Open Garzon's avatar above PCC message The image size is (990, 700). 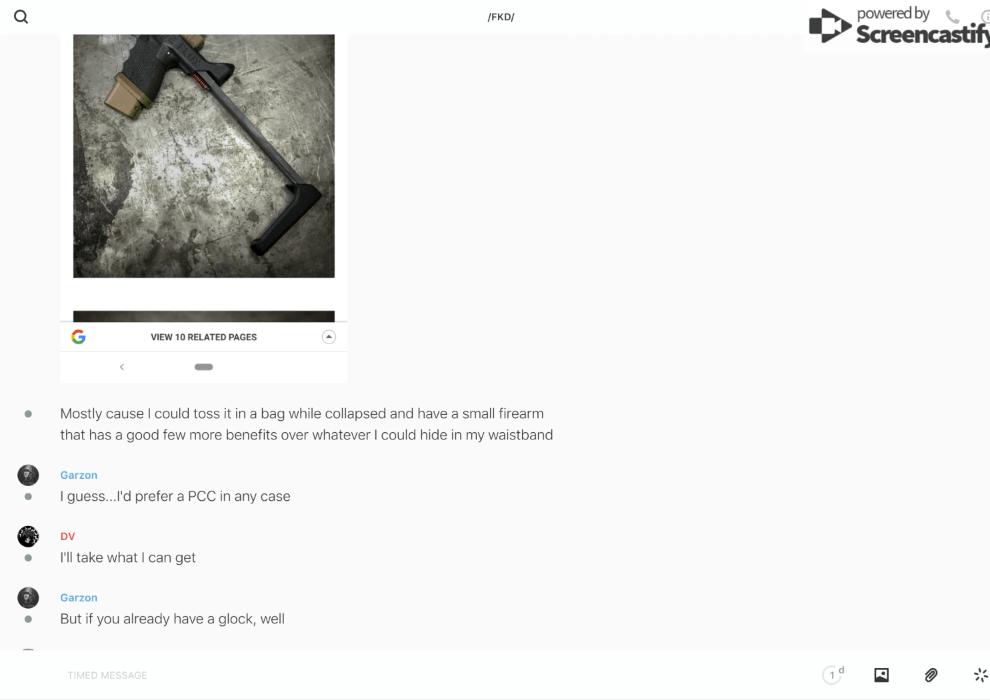click(x=28, y=475)
